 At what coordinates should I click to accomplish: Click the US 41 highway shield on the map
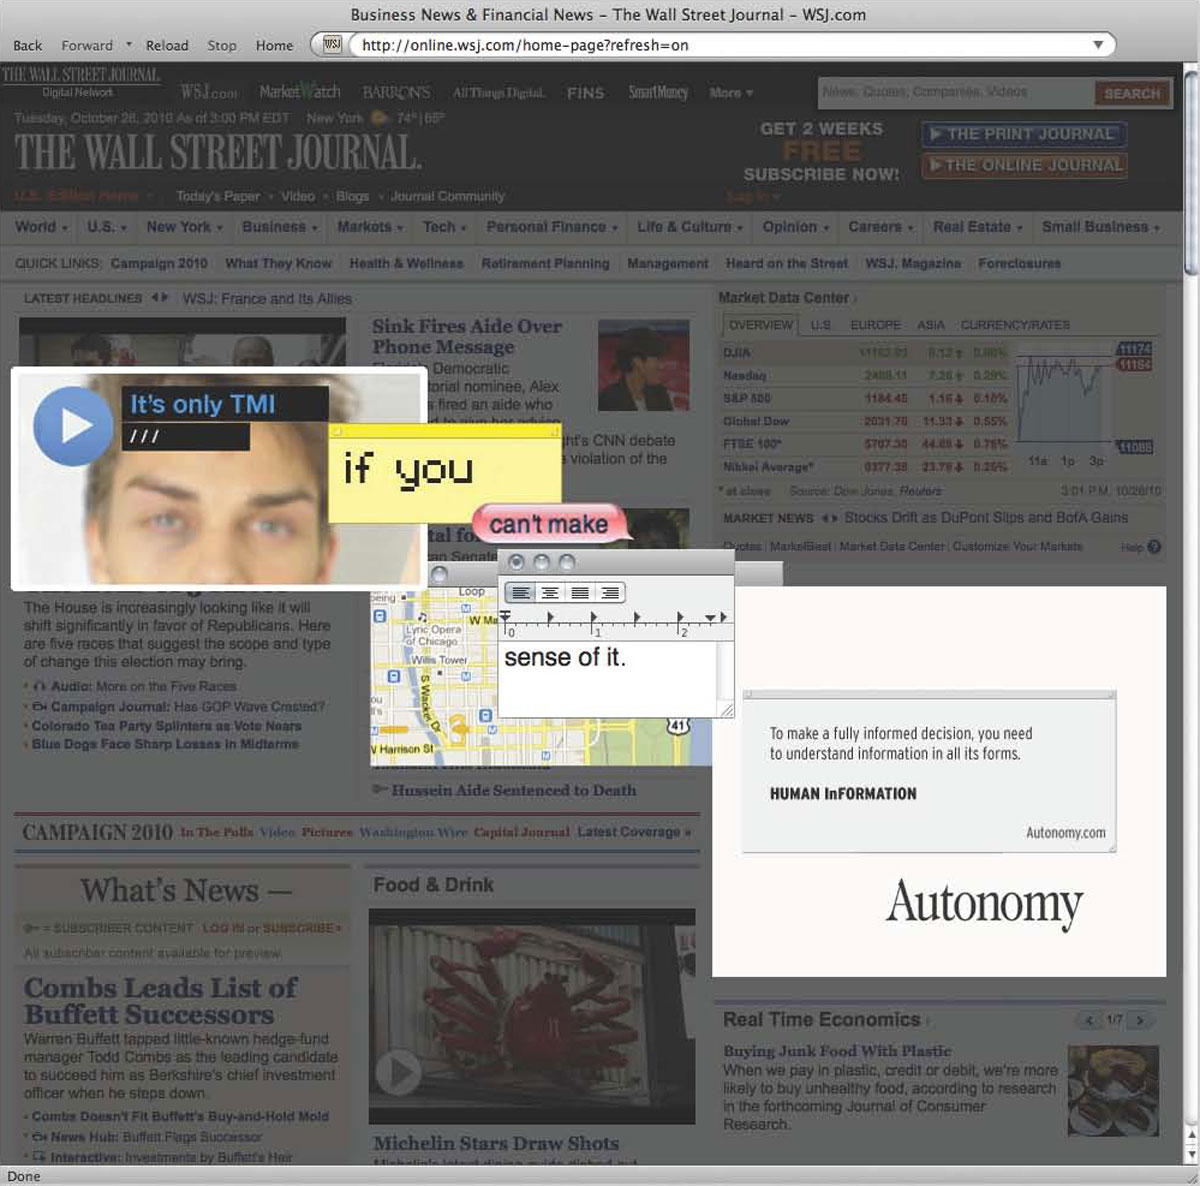pyautogui.click(x=679, y=726)
